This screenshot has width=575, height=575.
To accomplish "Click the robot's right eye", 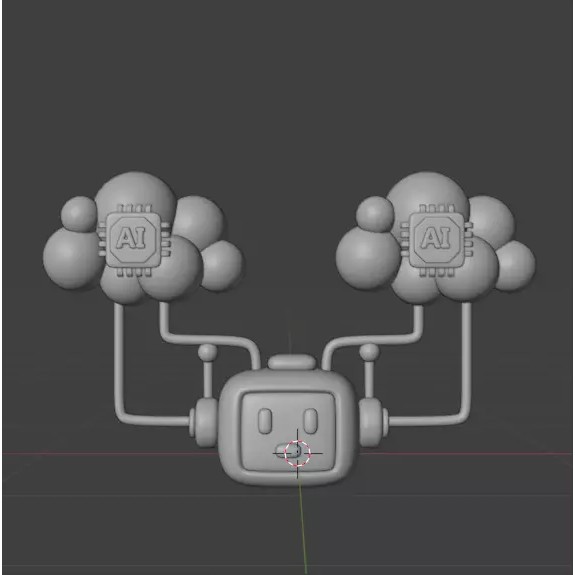I will click(311, 421).
